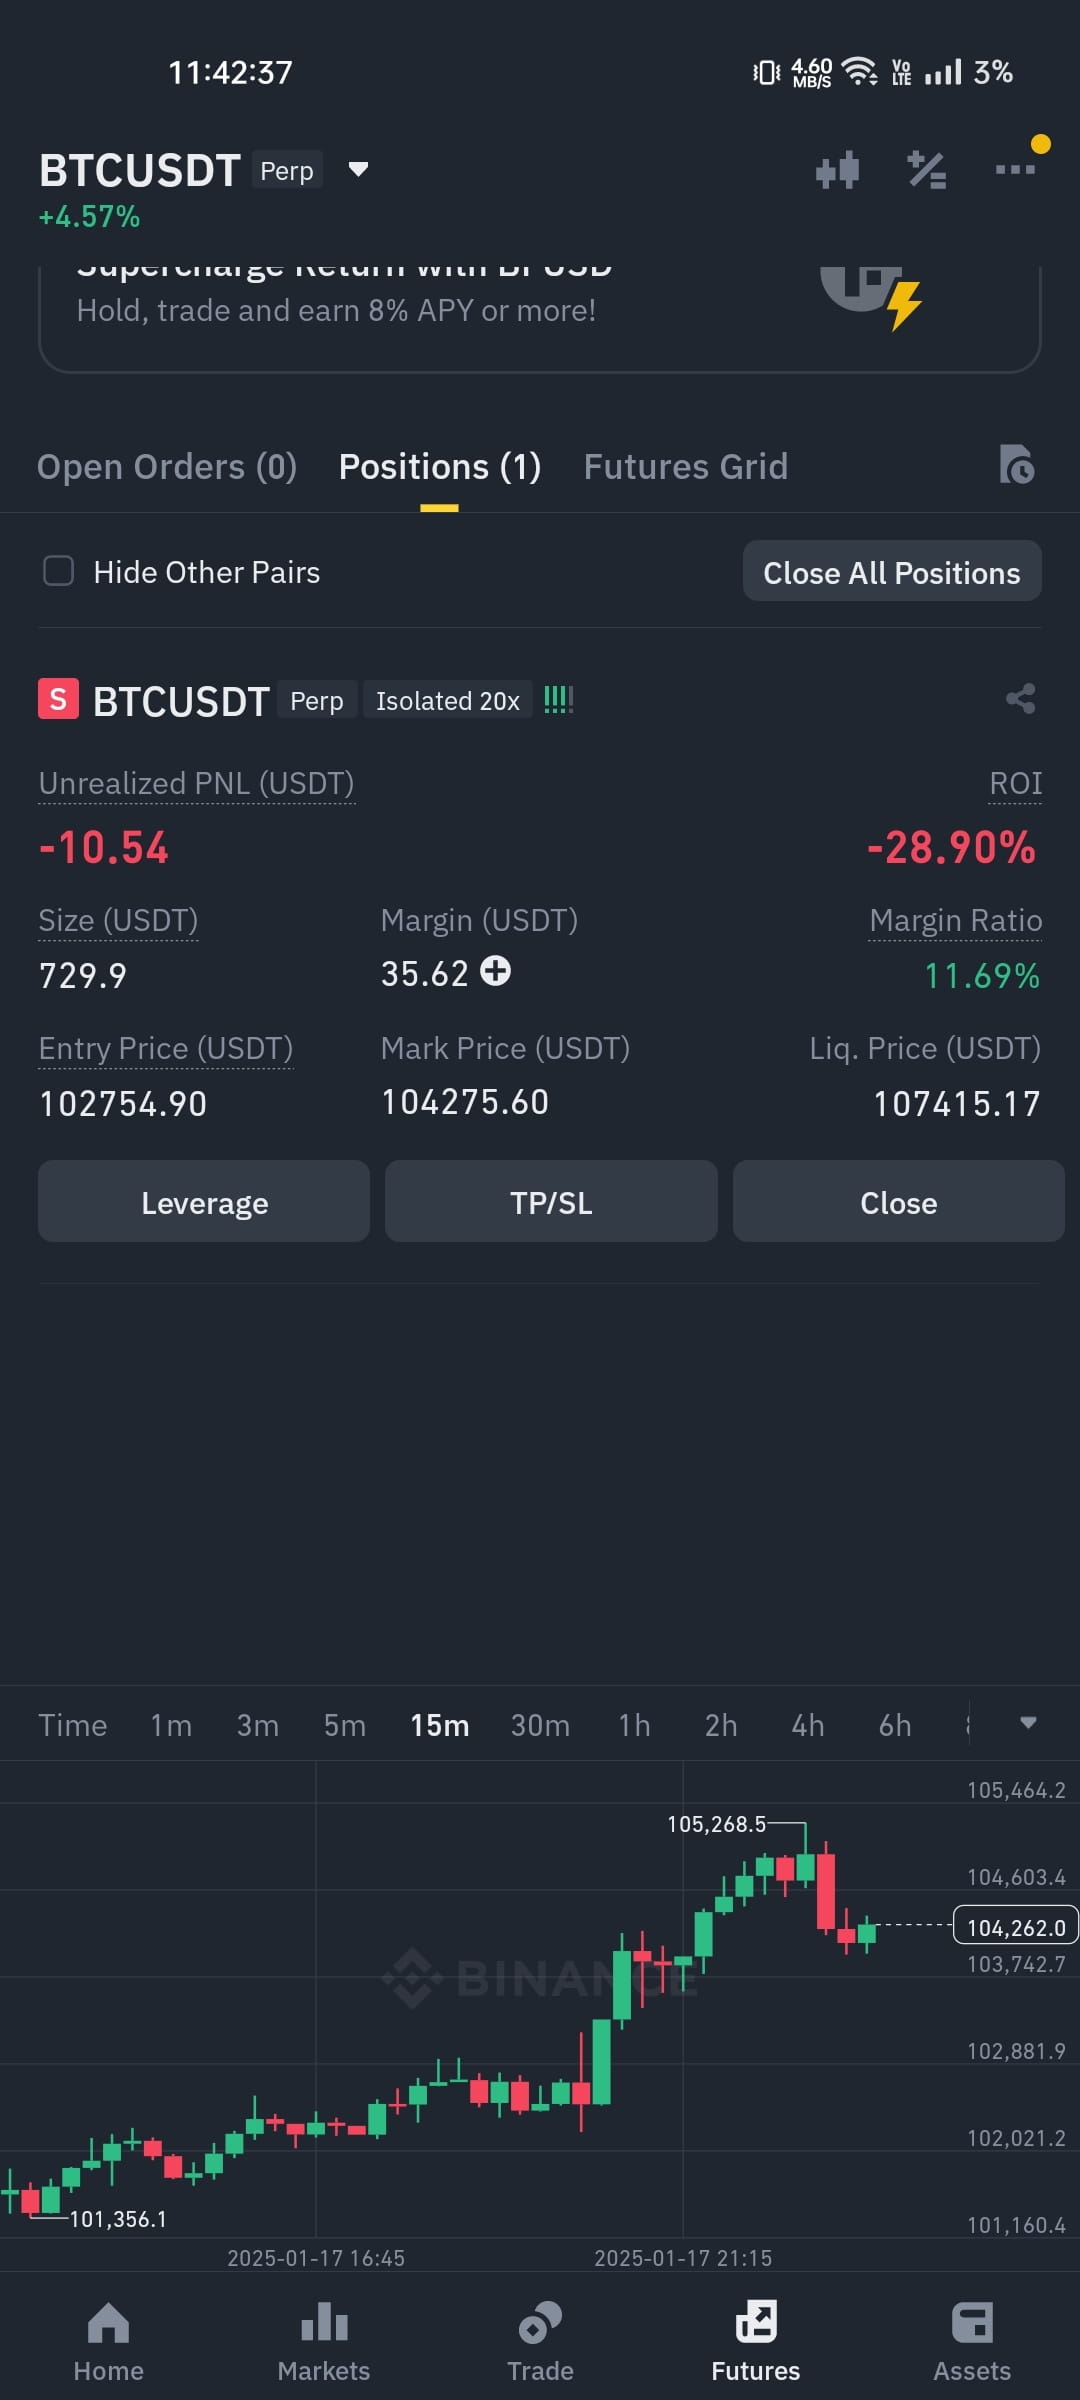This screenshot has width=1080, height=2400.
Task: Open the three-dot more options menu
Action: click(1015, 169)
